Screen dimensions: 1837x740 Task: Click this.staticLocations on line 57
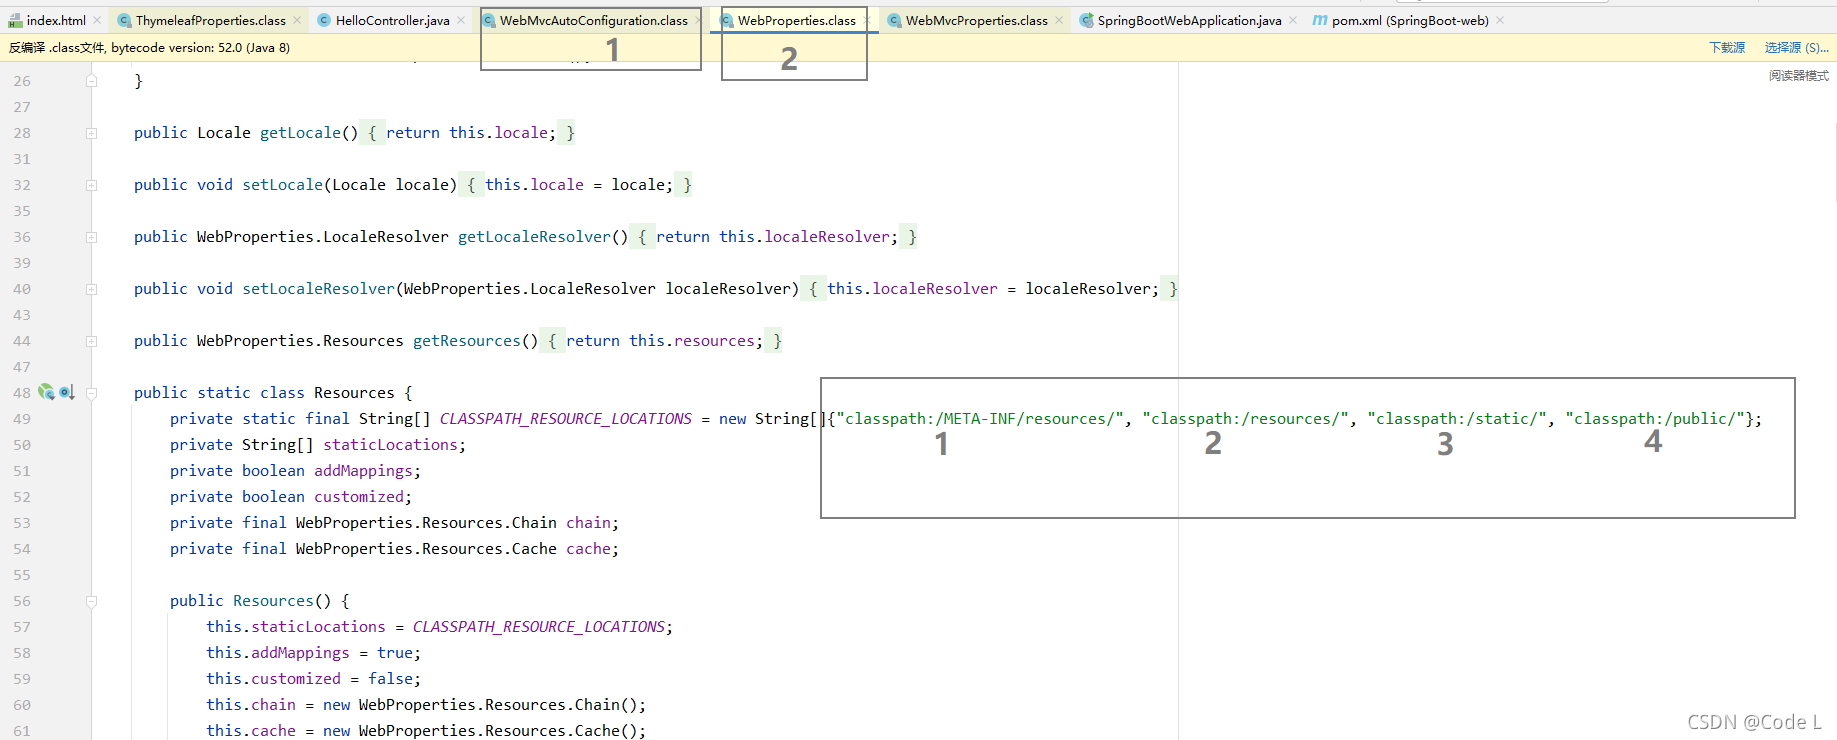(296, 627)
